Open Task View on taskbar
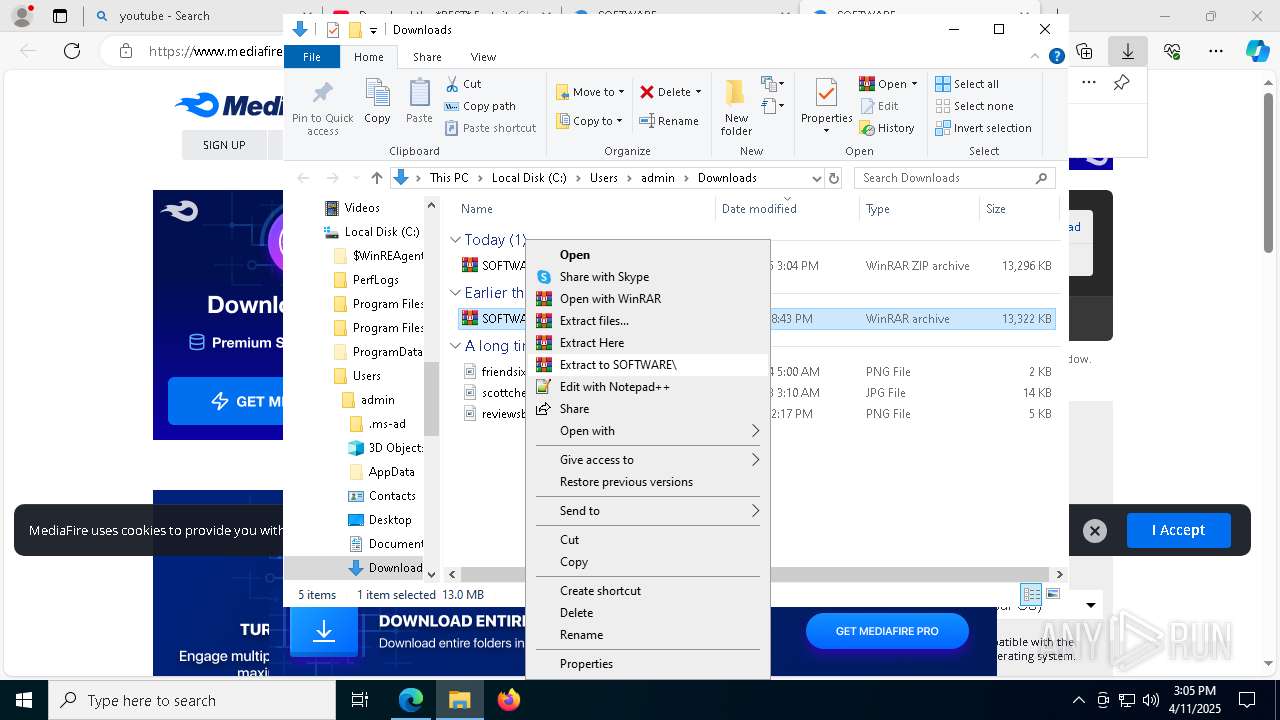1280x720 pixels. [361, 700]
